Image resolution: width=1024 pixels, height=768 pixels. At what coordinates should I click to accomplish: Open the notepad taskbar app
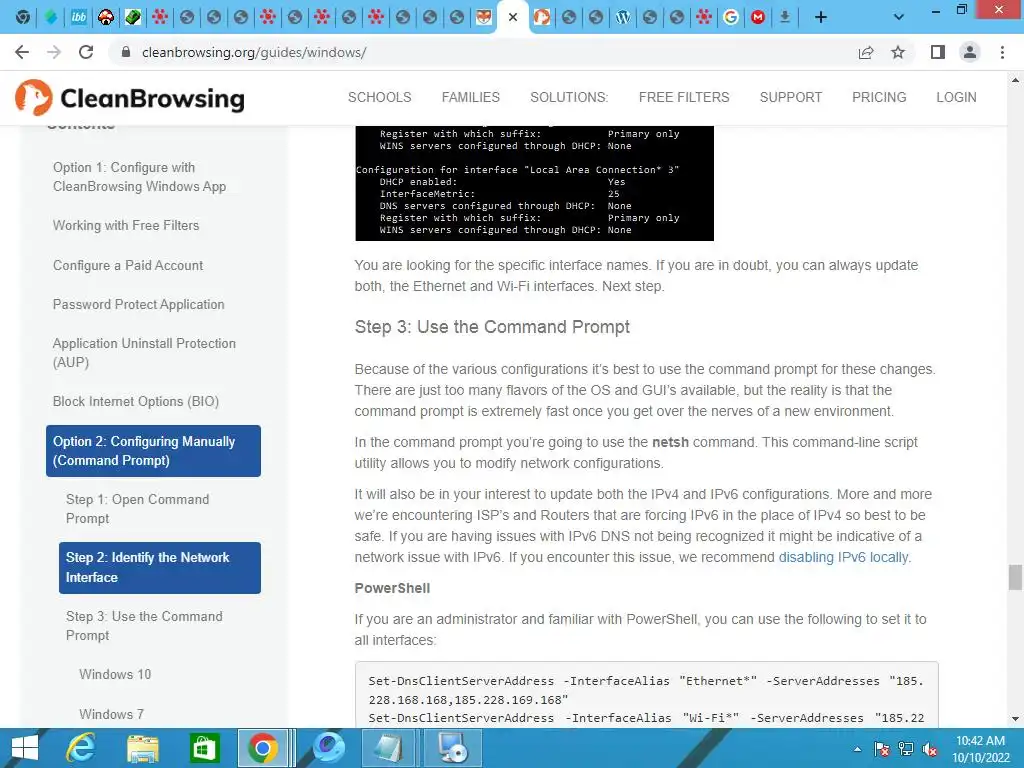click(x=390, y=748)
